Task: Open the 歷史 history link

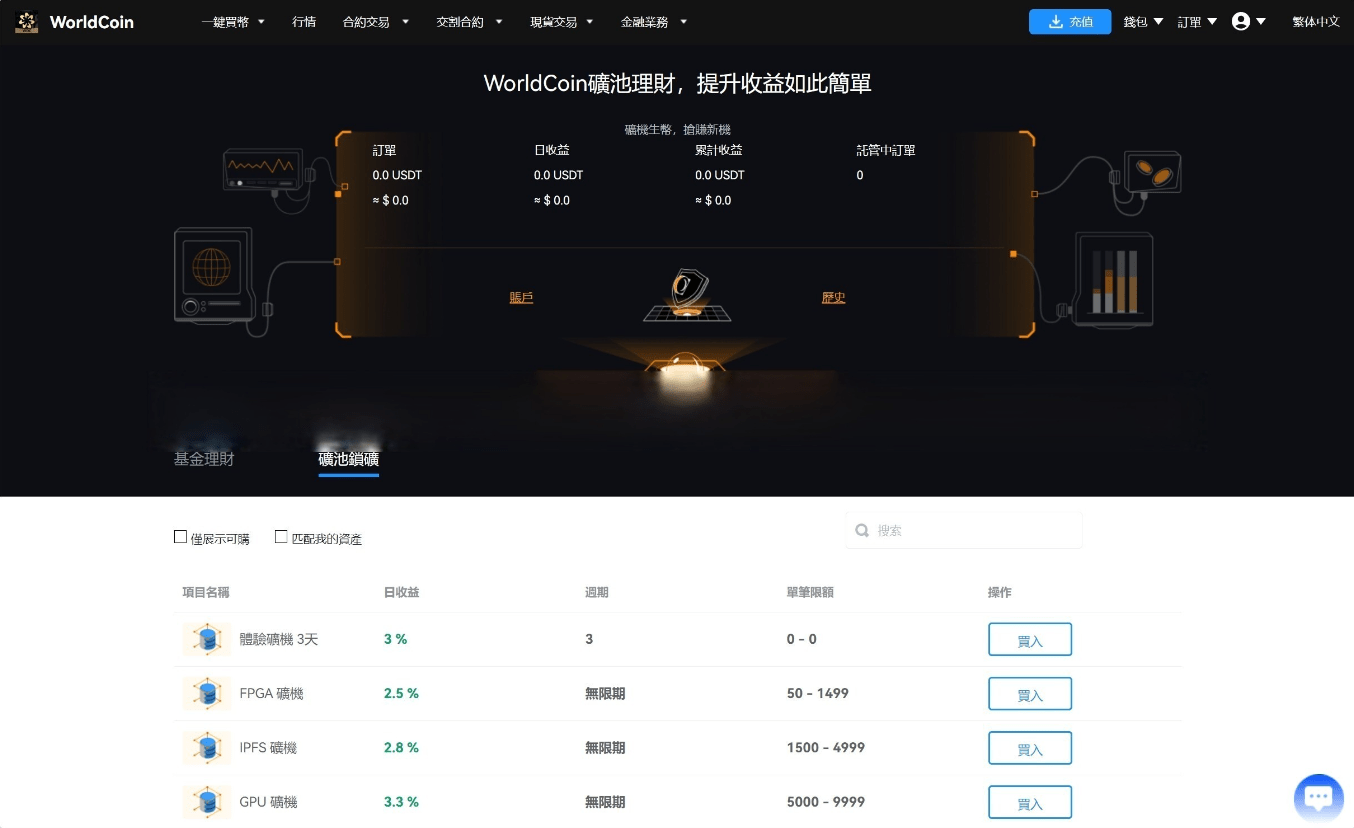Action: coord(833,298)
